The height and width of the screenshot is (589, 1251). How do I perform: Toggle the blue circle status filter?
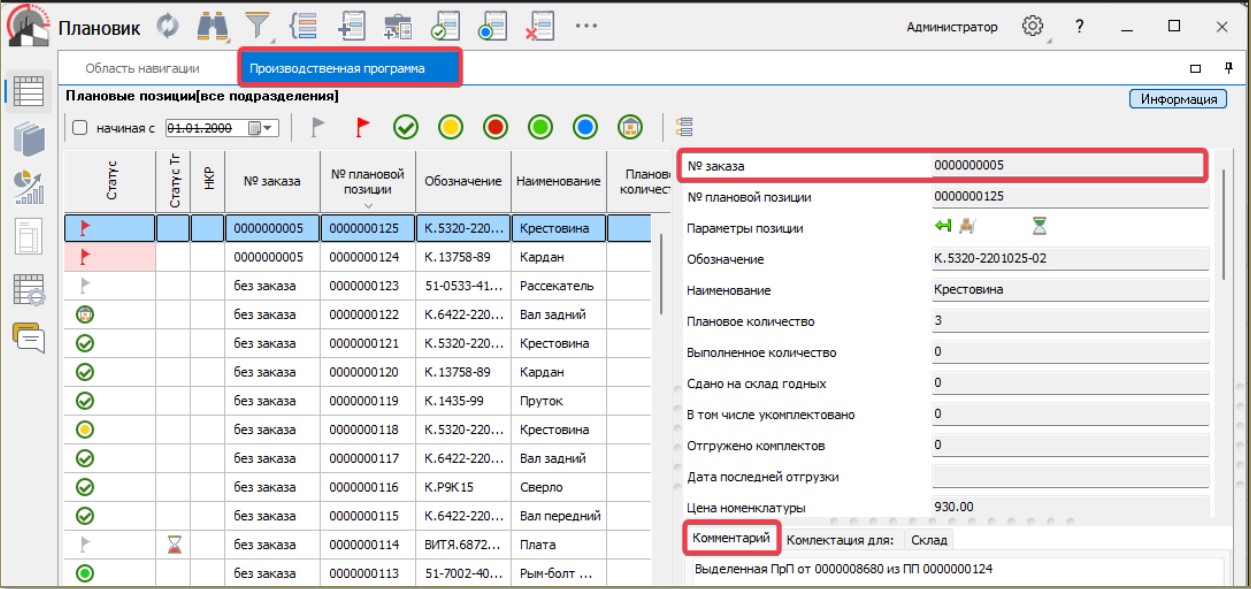tap(585, 127)
